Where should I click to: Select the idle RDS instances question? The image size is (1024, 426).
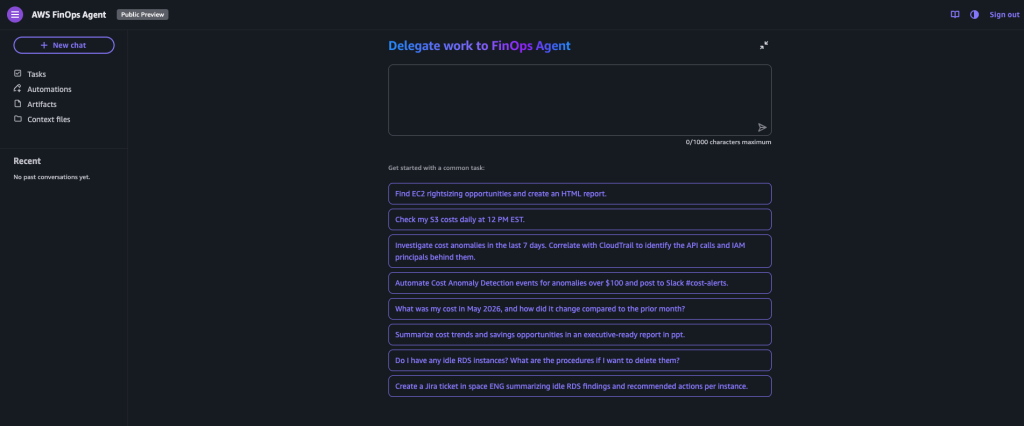click(579, 360)
